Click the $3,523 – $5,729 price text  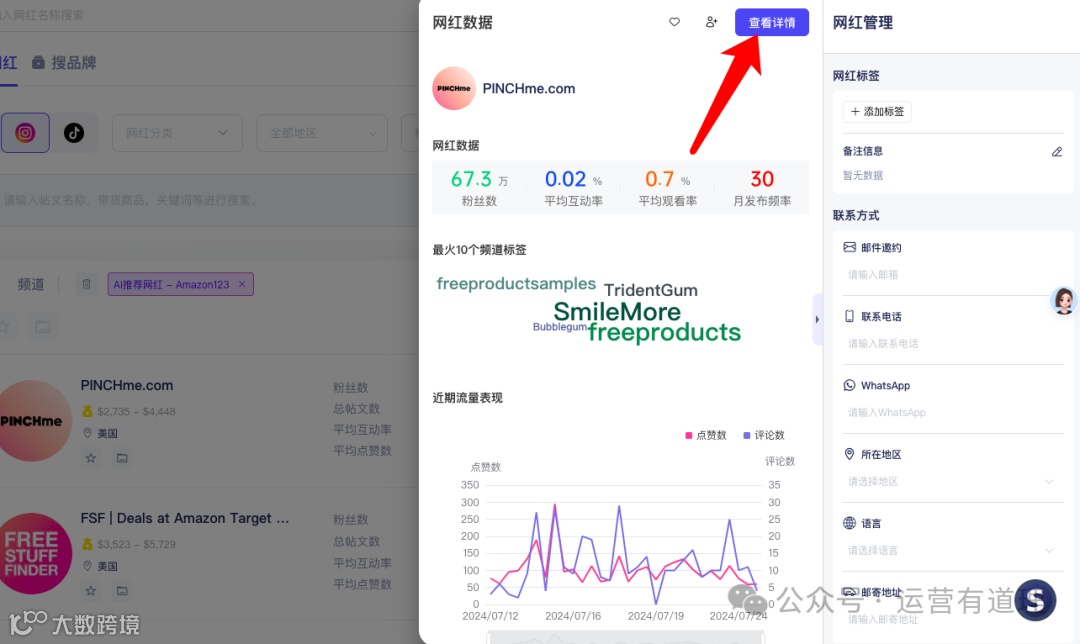point(136,544)
